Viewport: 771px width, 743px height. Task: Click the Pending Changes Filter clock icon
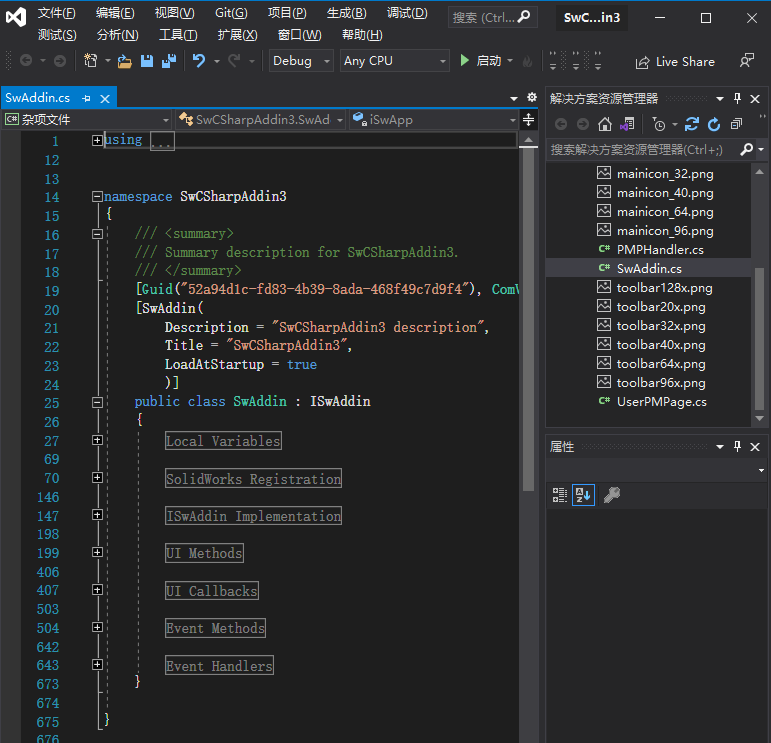(658, 124)
